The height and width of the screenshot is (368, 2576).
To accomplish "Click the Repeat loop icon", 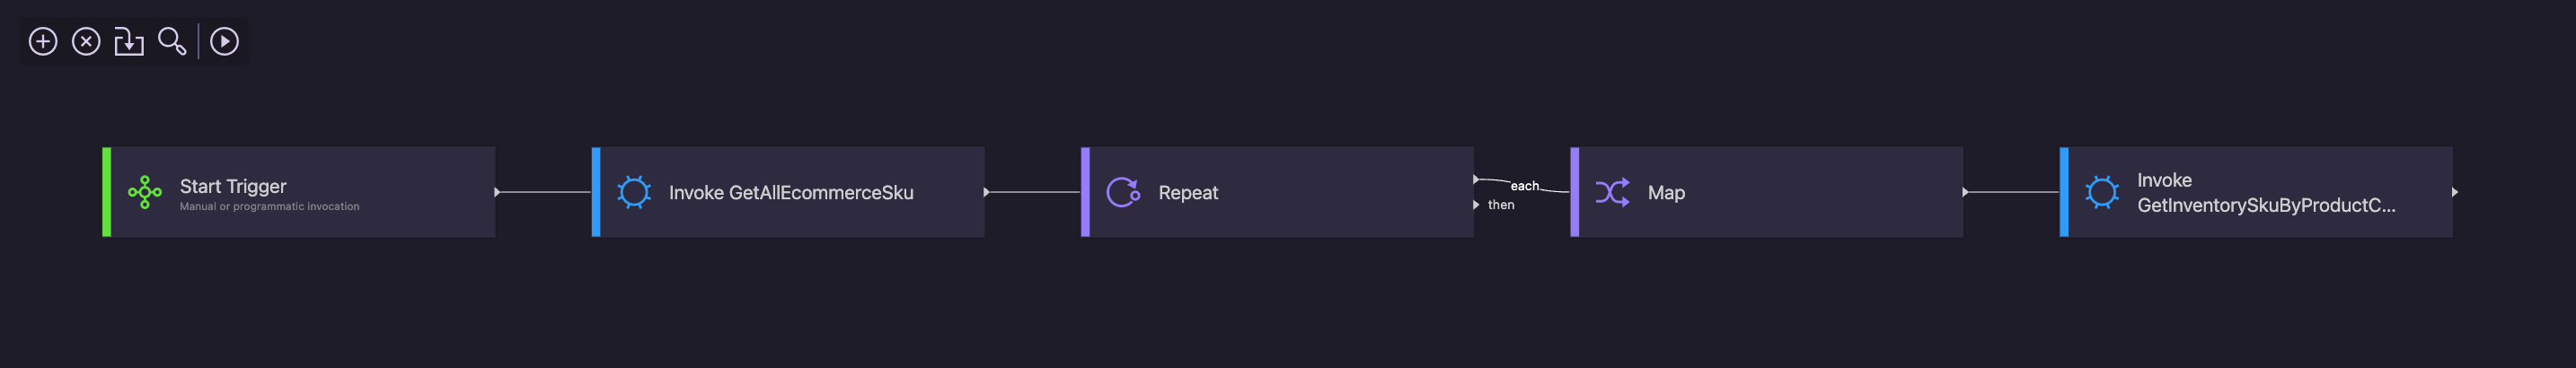I will coord(1123,192).
